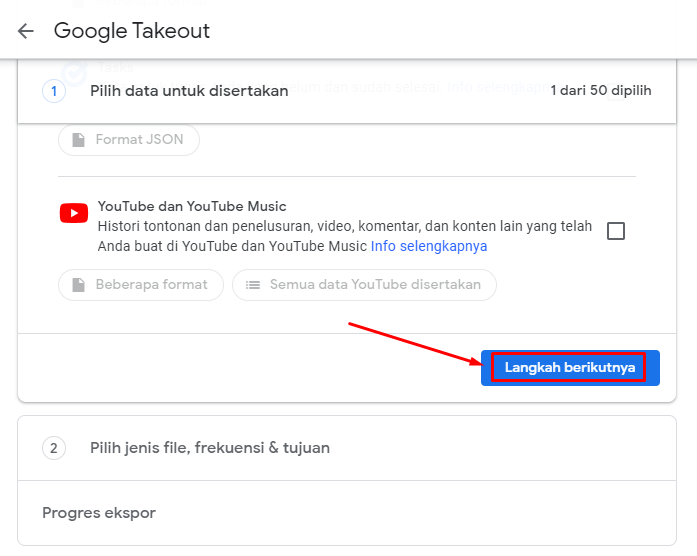Open the Beberapa format chip
This screenshot has width=697, height=556.
point(141,285)
